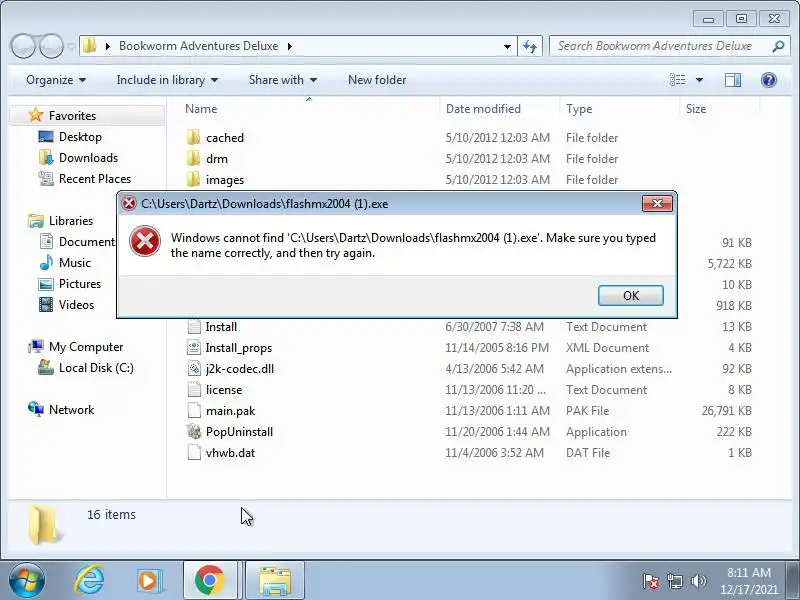Click the volume speaker tray icon
Viewport: 800px width, 600px height.
698,581
